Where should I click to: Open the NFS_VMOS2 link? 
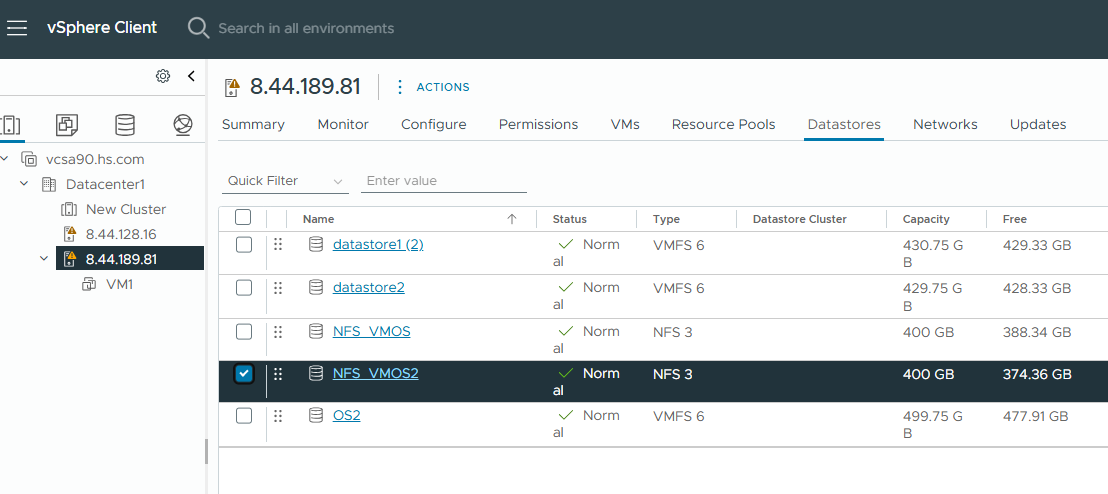[376, 373]
